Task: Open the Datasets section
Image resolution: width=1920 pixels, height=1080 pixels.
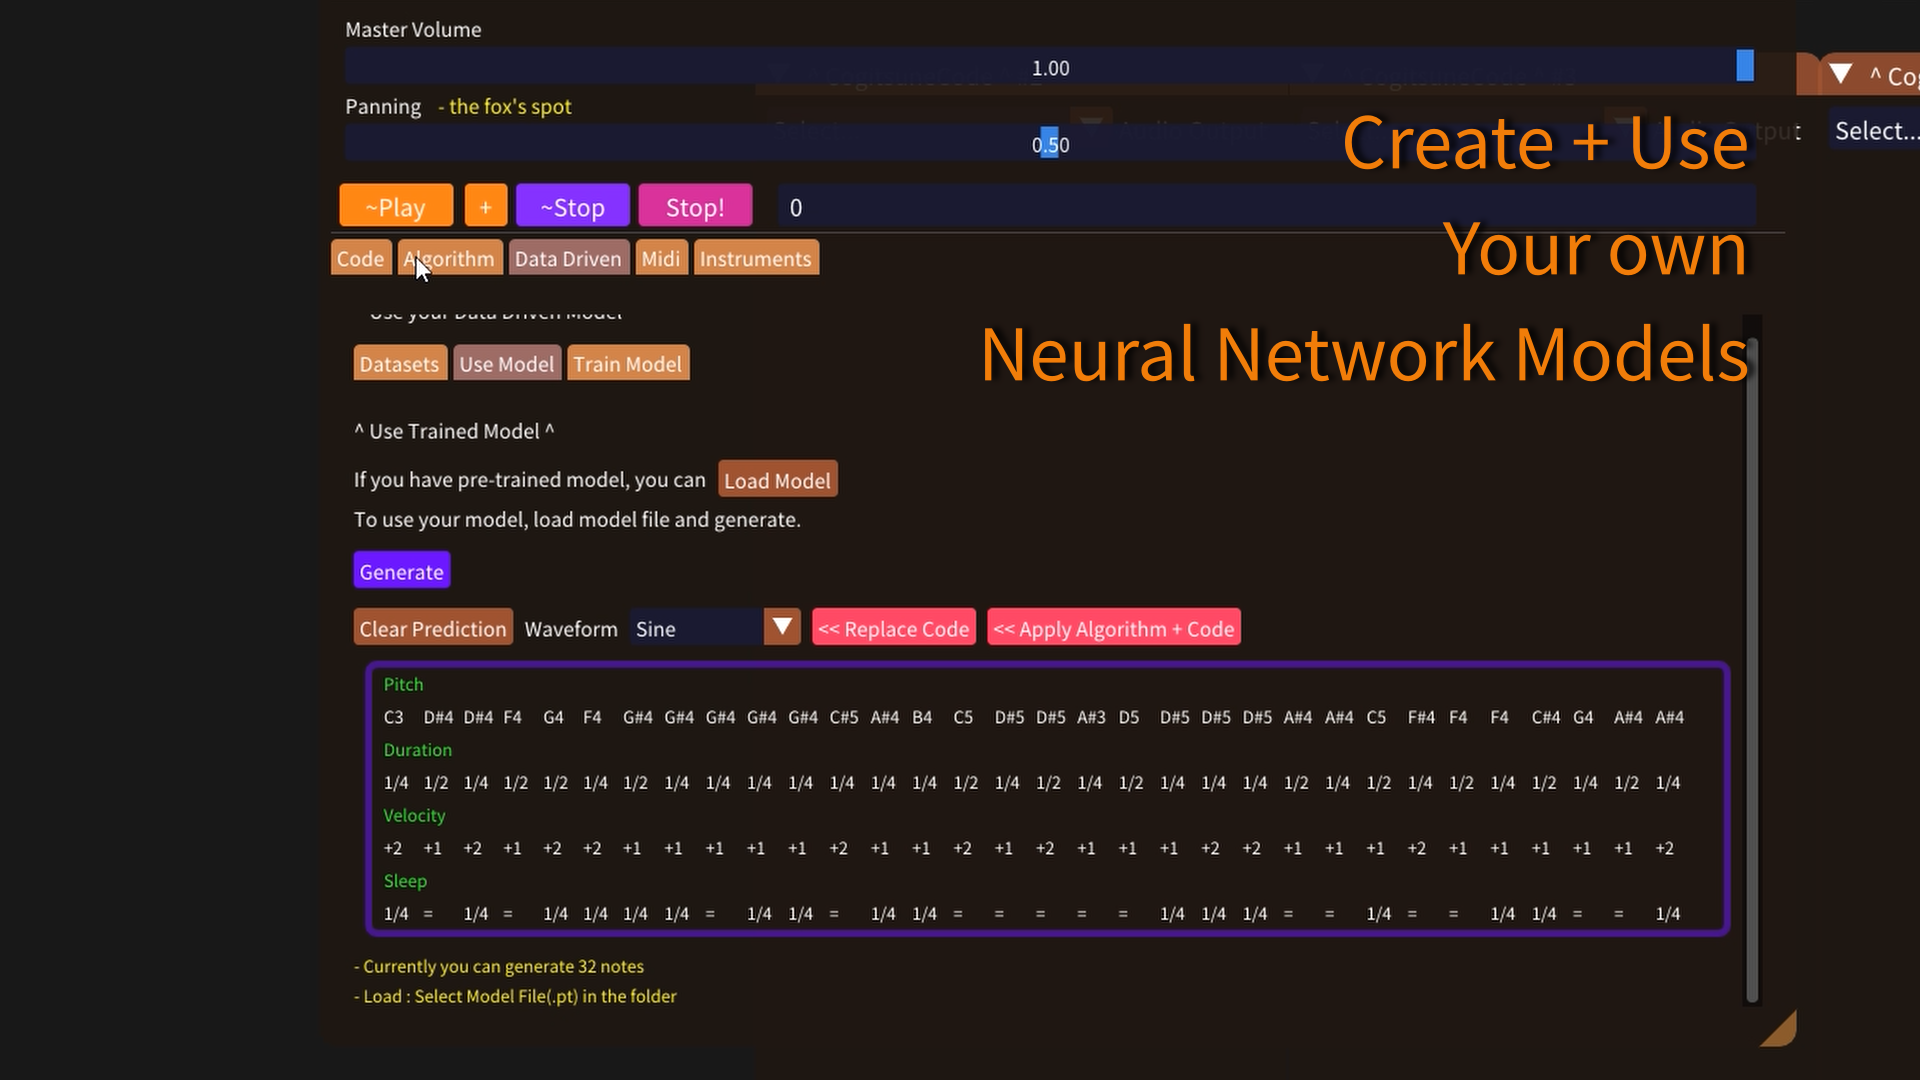Action: pyautogui.click(x=399, y=363)
